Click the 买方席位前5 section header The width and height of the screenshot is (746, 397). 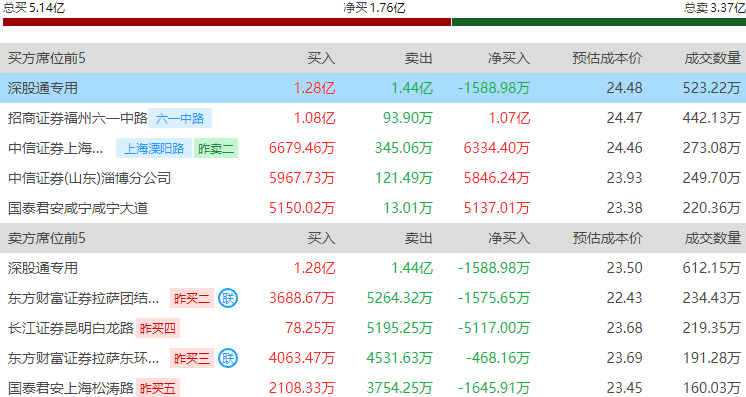(47, 58)
